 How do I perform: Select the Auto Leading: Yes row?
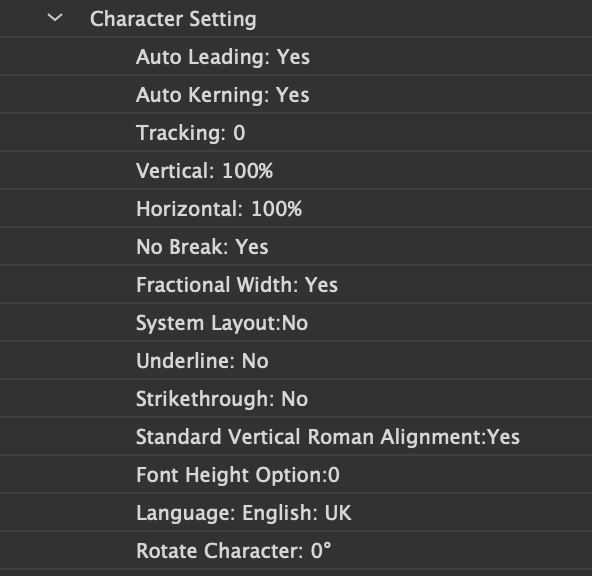click(296, 57)
